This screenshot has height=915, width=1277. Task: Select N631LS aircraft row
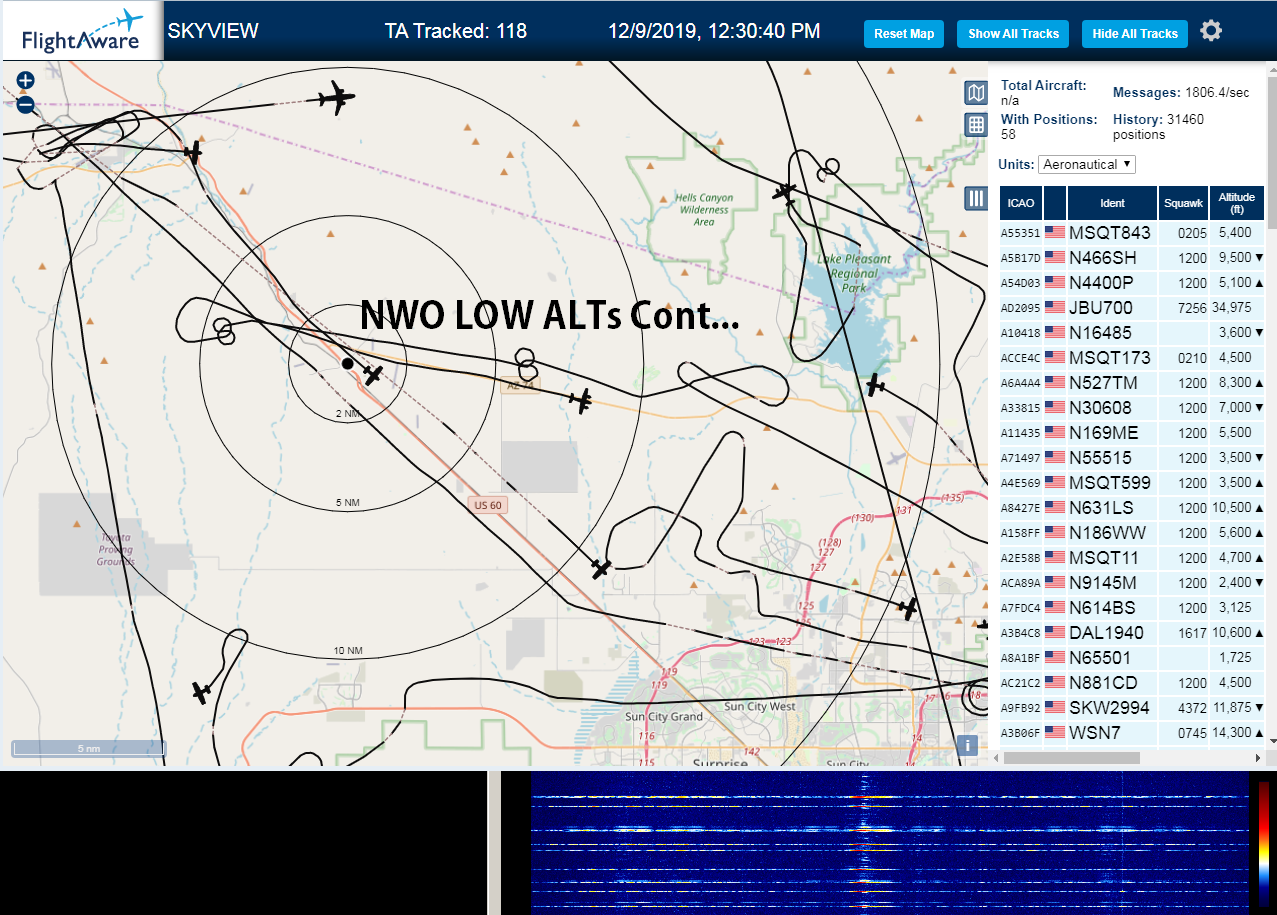[x=1132, y=507]
